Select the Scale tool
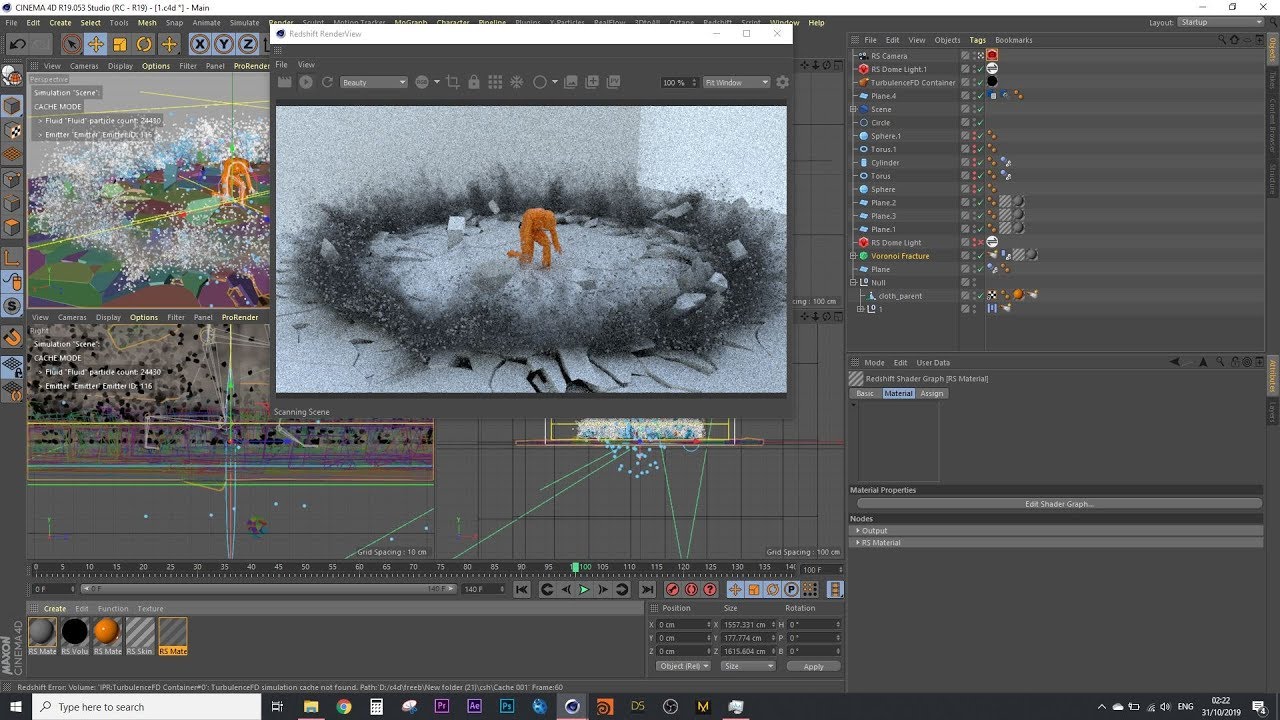 click(120, 44)
